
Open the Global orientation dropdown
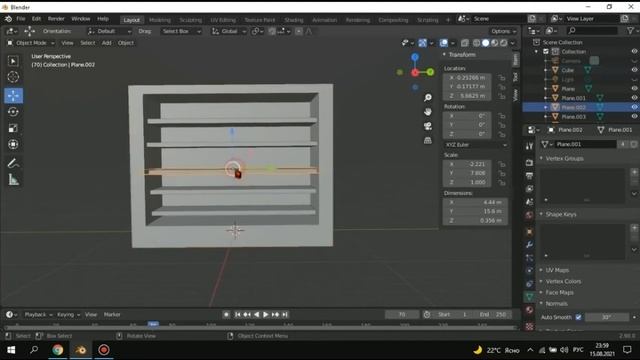click(x=229, y=31)
